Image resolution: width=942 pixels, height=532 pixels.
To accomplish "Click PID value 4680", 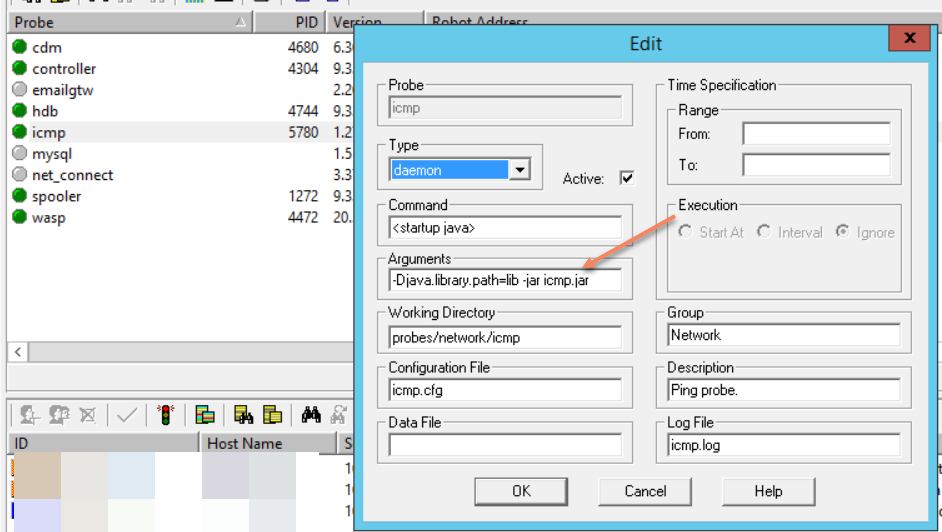I will point(303,47).
